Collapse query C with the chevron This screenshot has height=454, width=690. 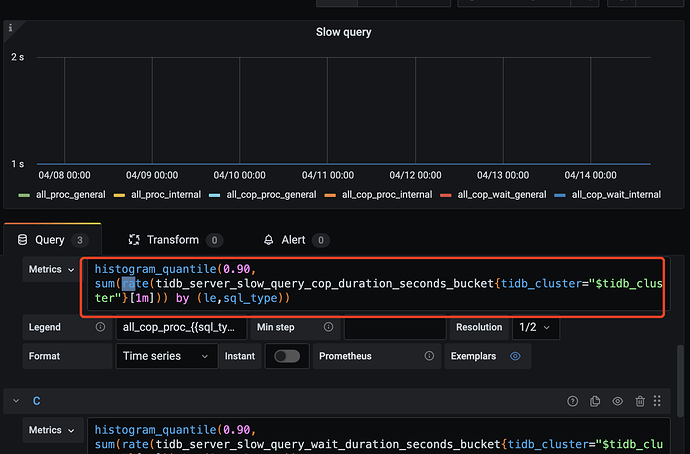coord(16,401)
